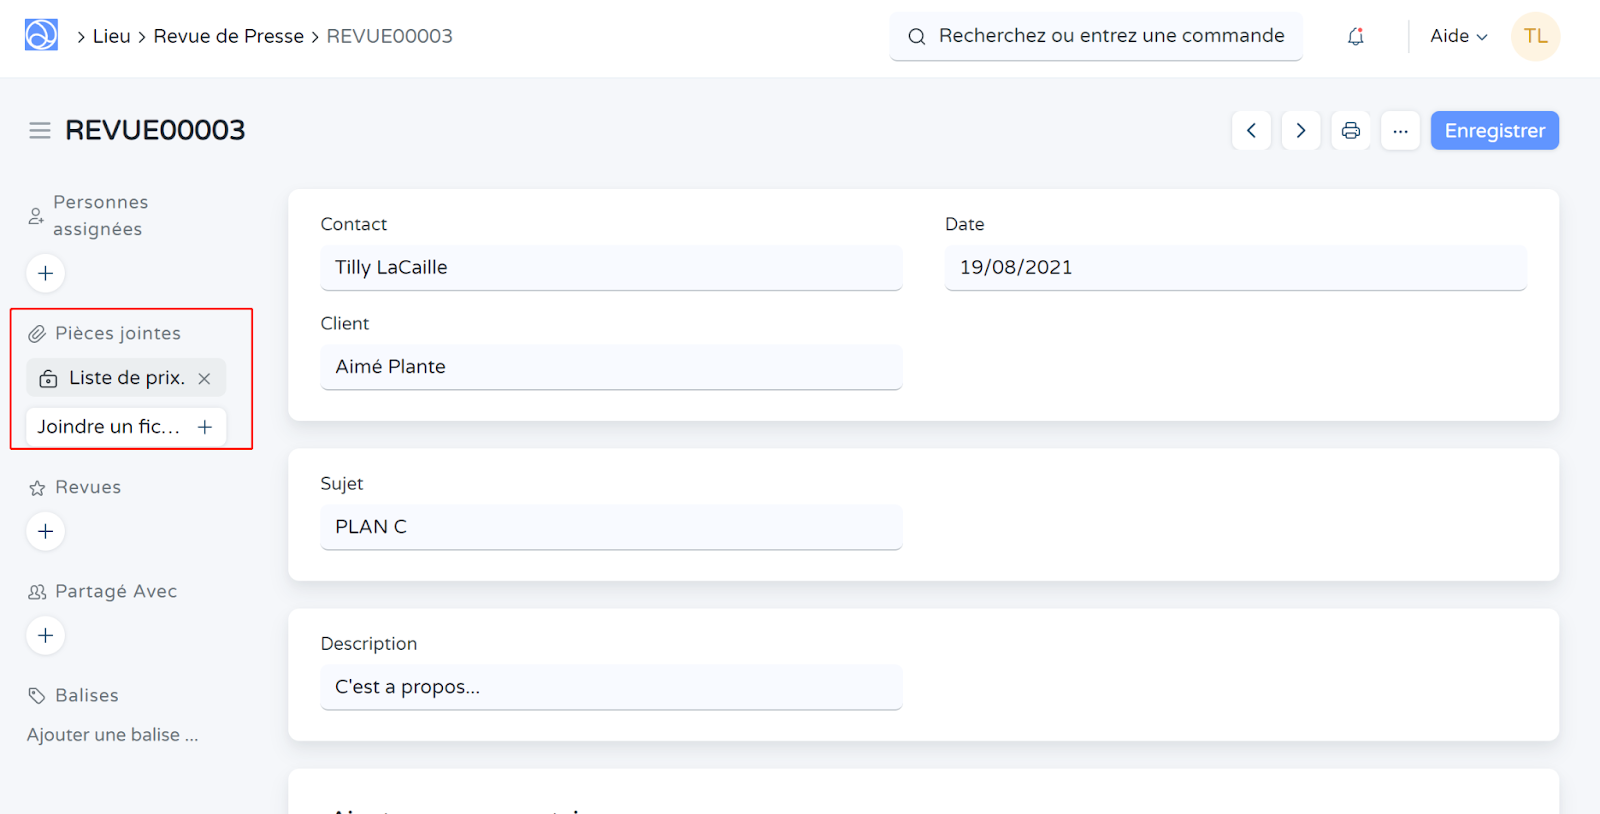This screenshot has width=1600, height=814.
Task: Add an assigned person plus button
Action: click(46, 274)
